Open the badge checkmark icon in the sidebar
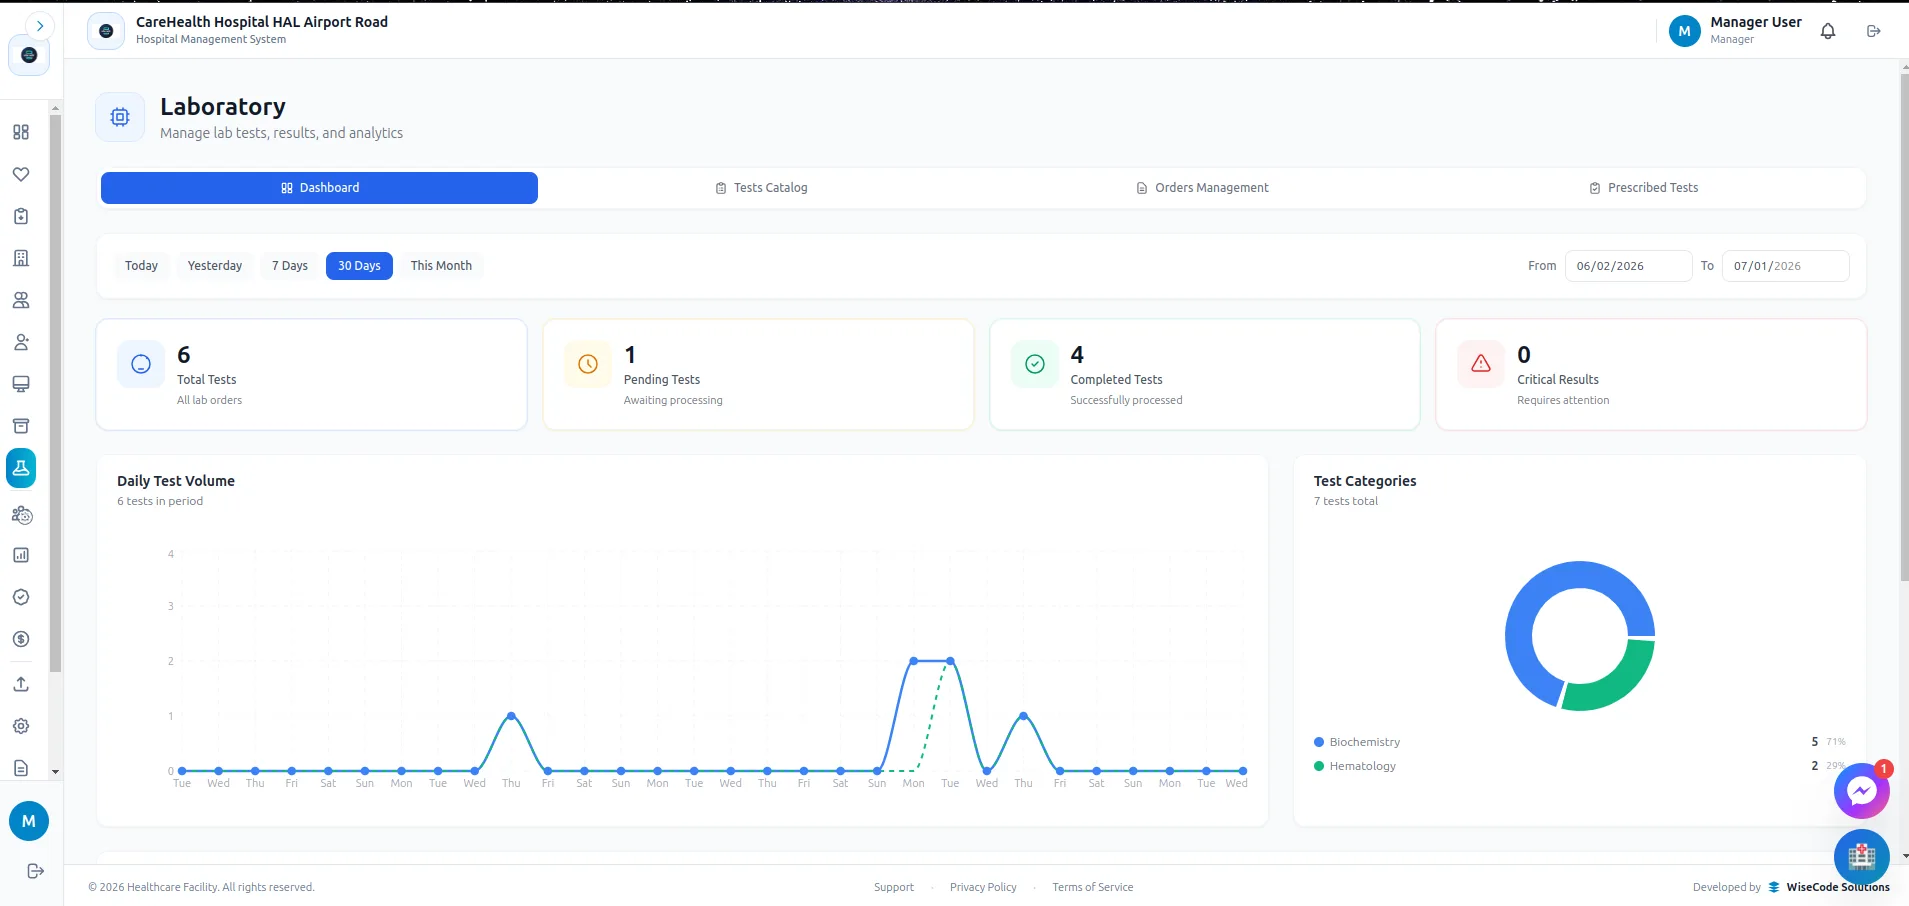 pyautogui.click(x=21, y=597)
